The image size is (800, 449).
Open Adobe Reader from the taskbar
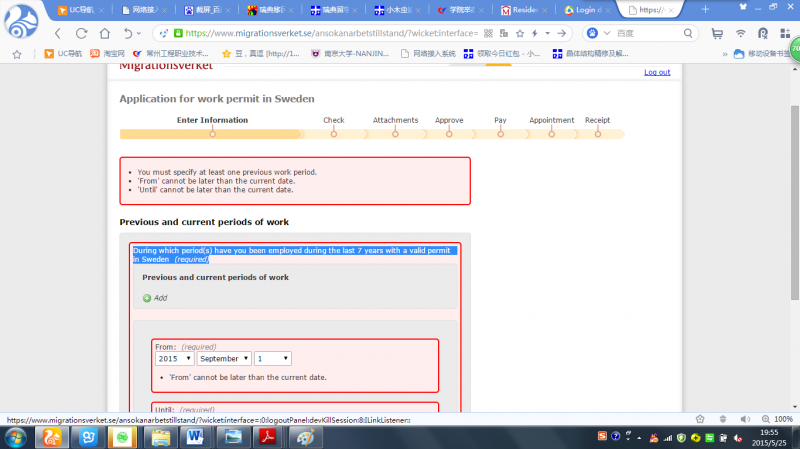click(267, 437)
